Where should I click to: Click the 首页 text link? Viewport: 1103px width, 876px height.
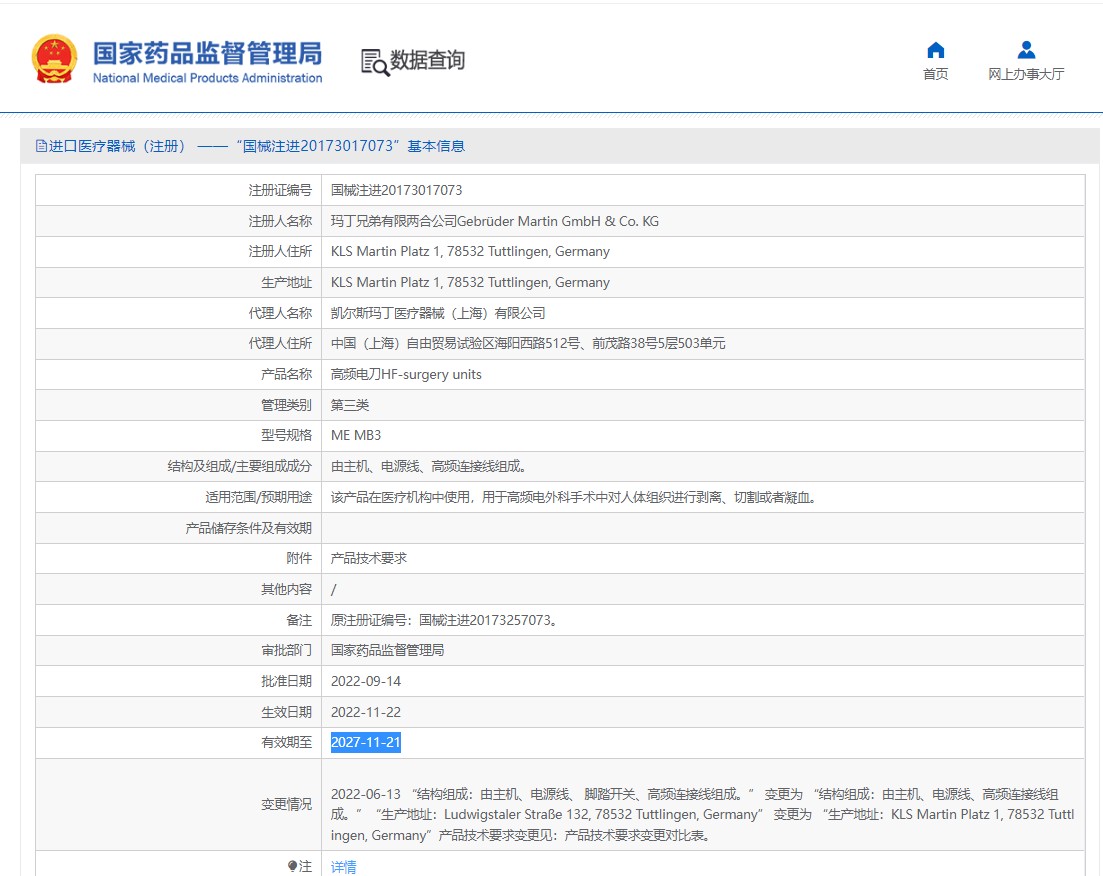pyautogui.click(x=936, y=74)
